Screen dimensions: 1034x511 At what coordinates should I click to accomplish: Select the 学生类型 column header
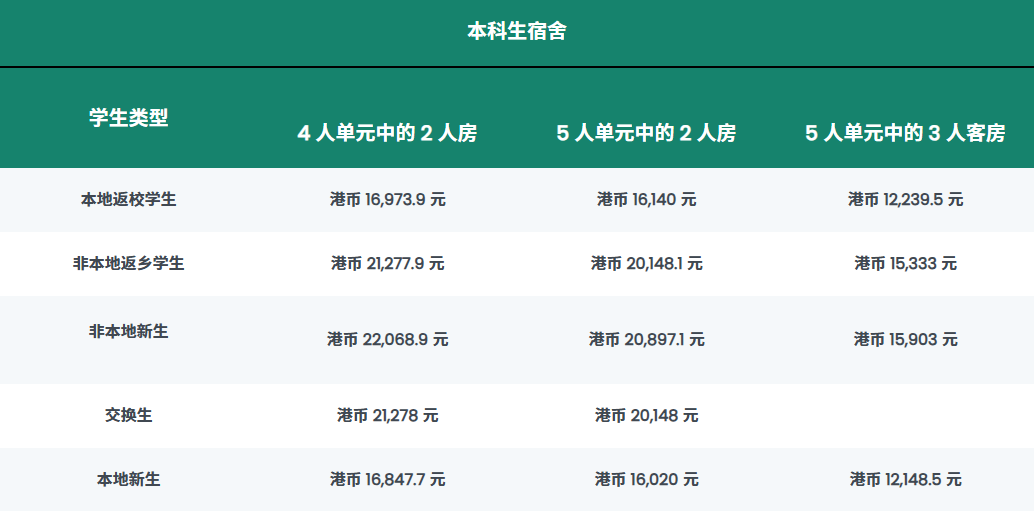coord(129,117)
